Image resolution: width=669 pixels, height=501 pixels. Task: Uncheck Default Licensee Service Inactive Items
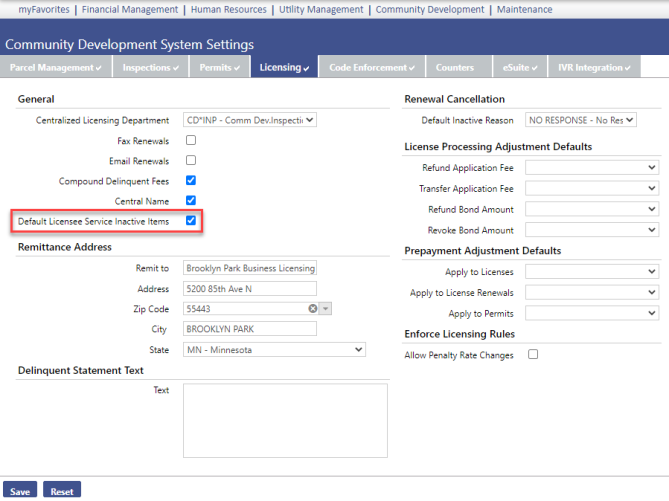pyautogui.click(x=191, y=220)
